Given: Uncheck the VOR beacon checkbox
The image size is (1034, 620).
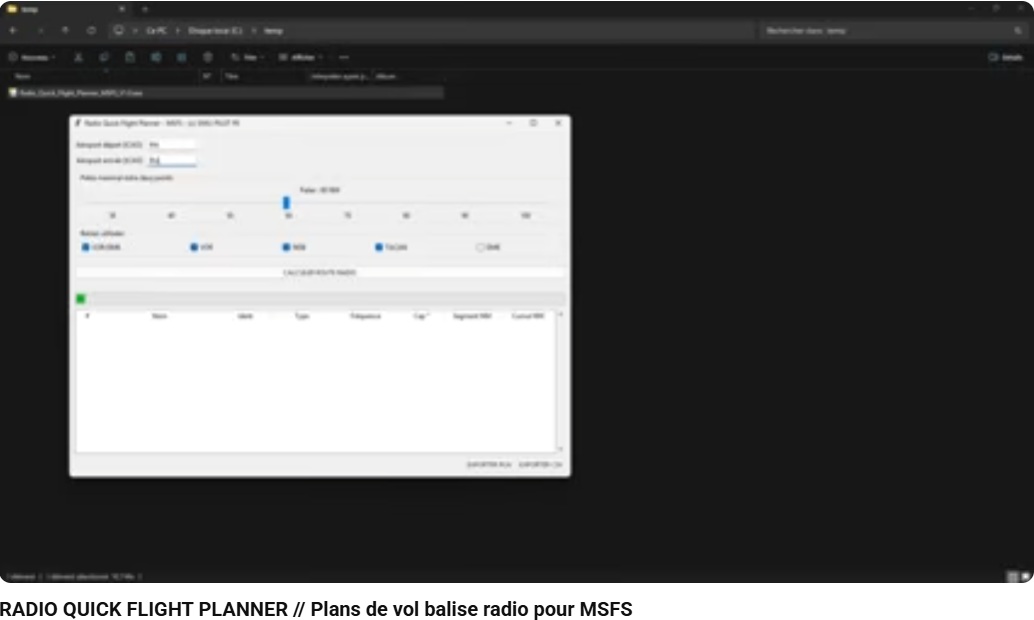Looking at the screenshot, I should (194, 247).
